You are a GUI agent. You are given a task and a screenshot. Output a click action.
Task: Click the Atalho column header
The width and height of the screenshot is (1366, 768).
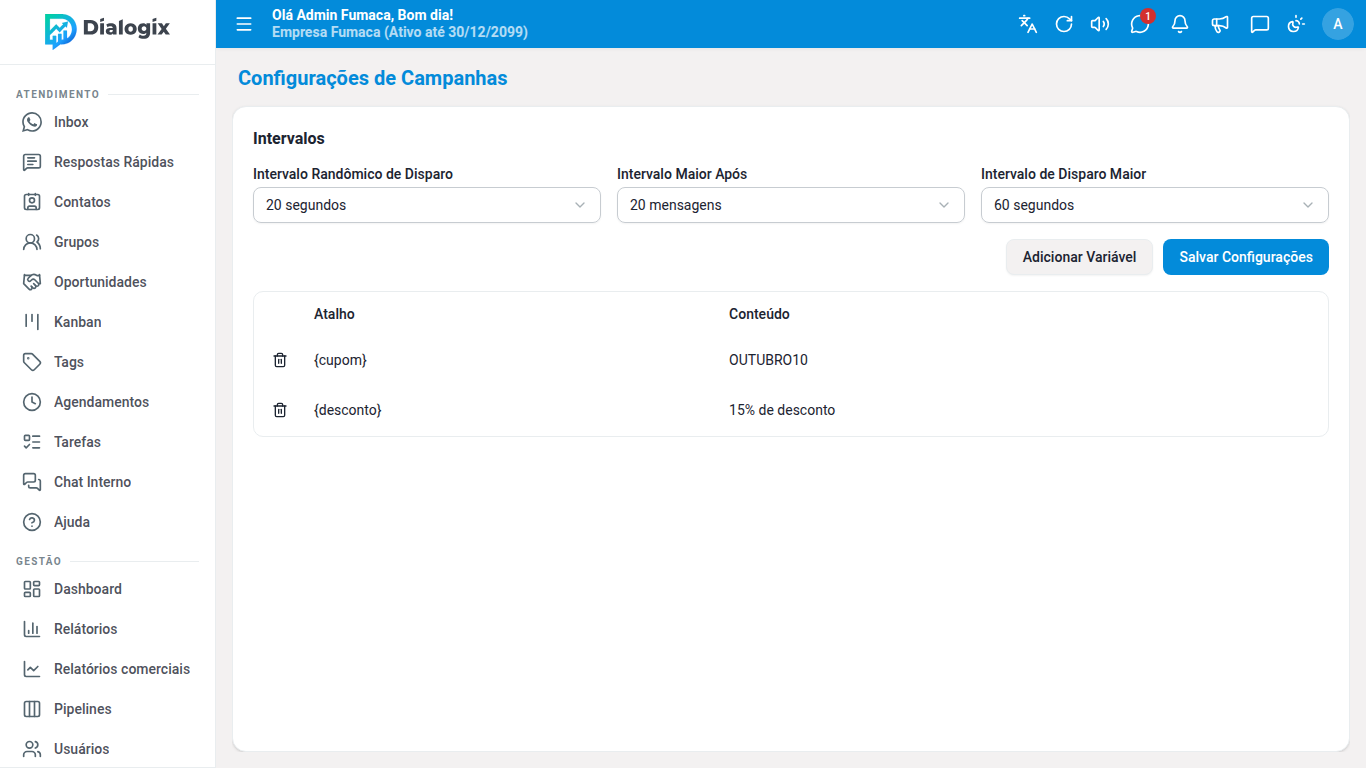(334, 314)
